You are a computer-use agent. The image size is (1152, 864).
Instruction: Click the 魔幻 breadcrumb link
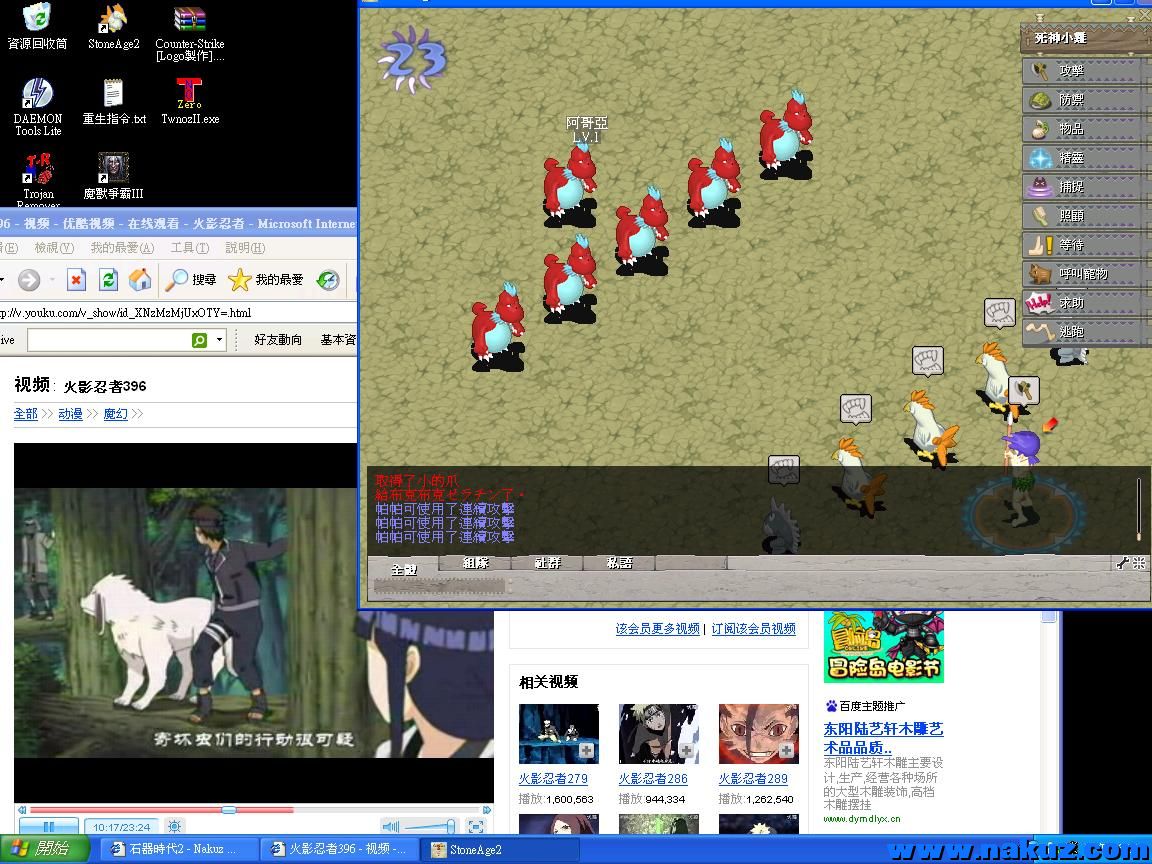[115, 414]
